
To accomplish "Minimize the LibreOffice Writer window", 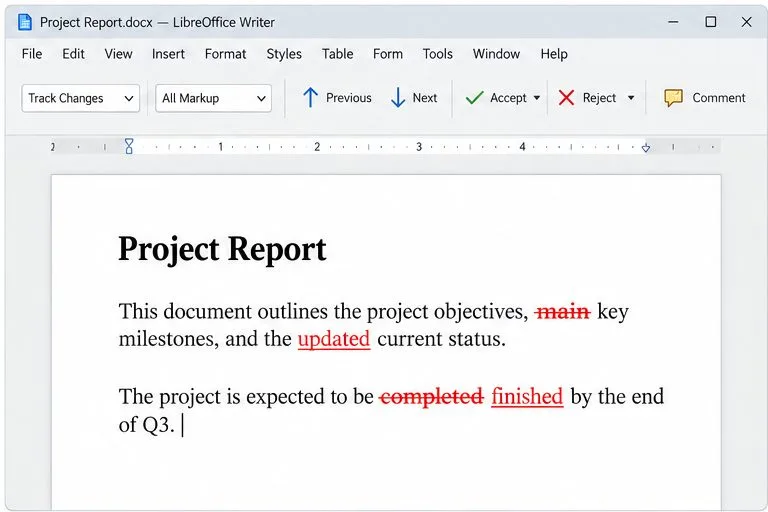I will [673, 22].
